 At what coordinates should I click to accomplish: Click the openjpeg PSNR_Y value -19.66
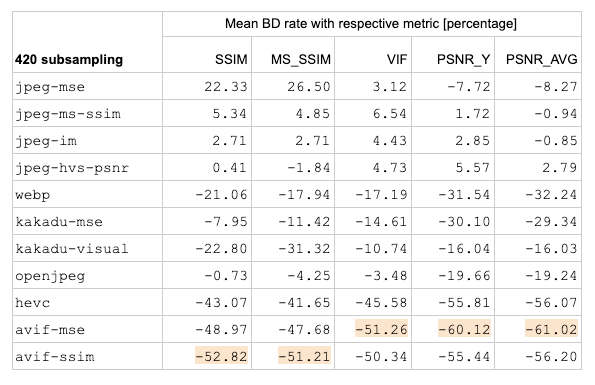point(464,276)
